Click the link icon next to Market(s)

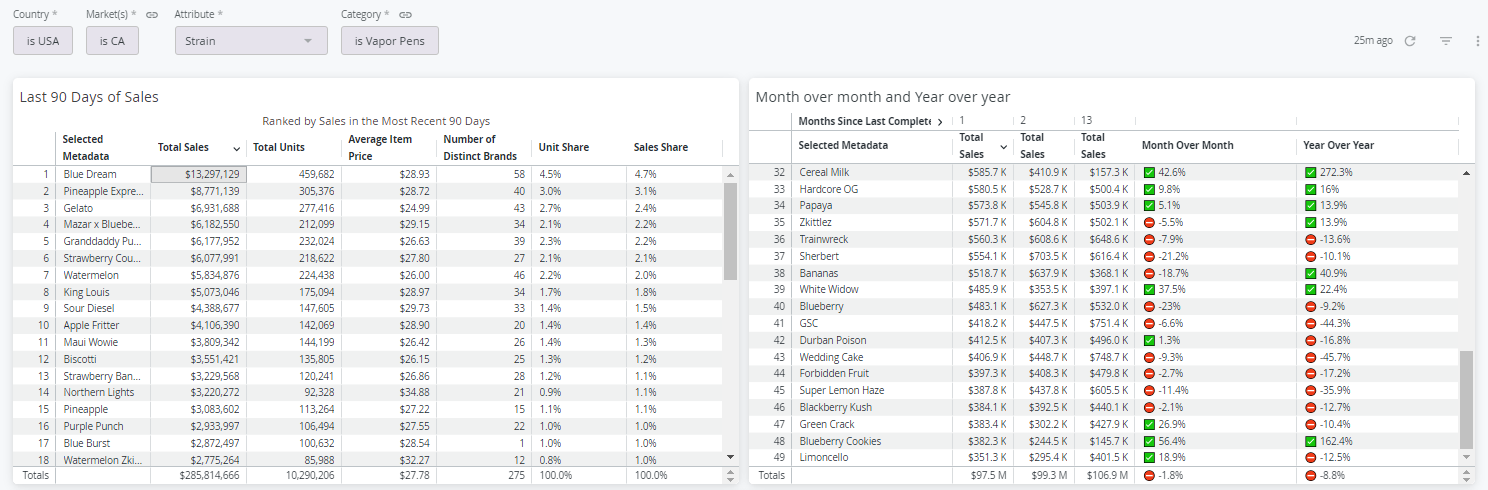[x=151, y=15]
